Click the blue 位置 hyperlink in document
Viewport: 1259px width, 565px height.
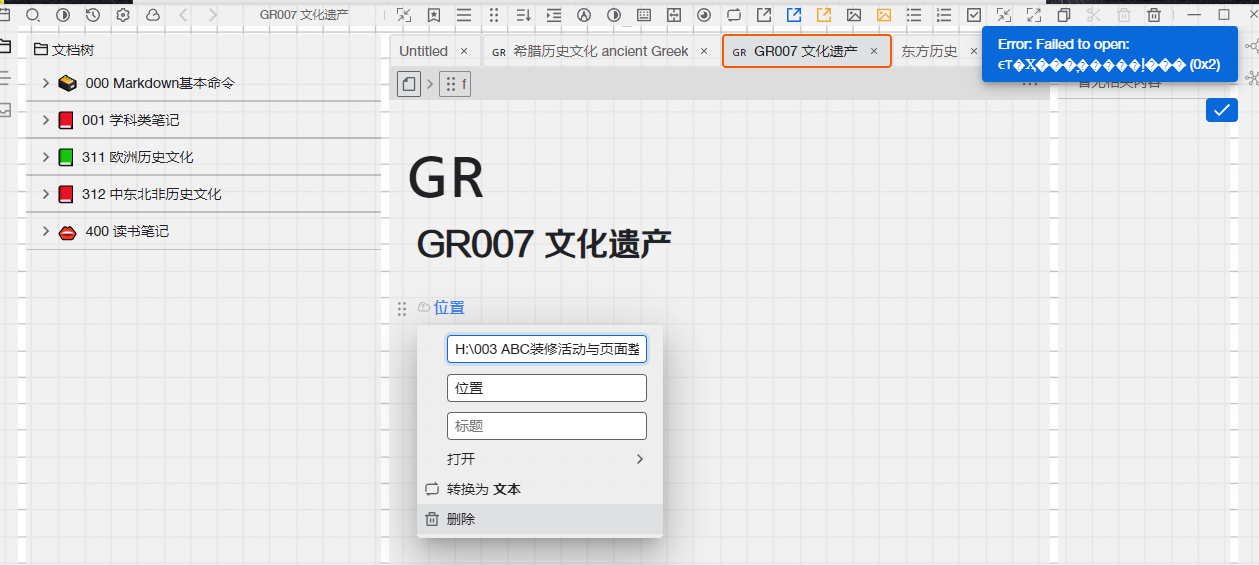pos(449,308)
